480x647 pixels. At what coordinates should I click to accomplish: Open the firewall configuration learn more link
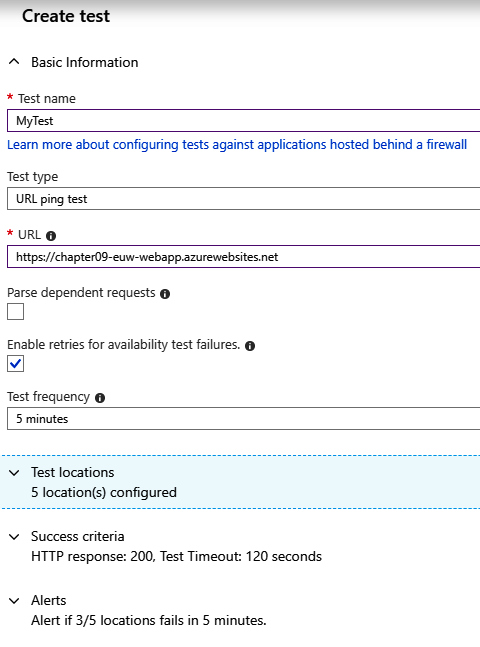pyautogui.click(x=237, y=144)
